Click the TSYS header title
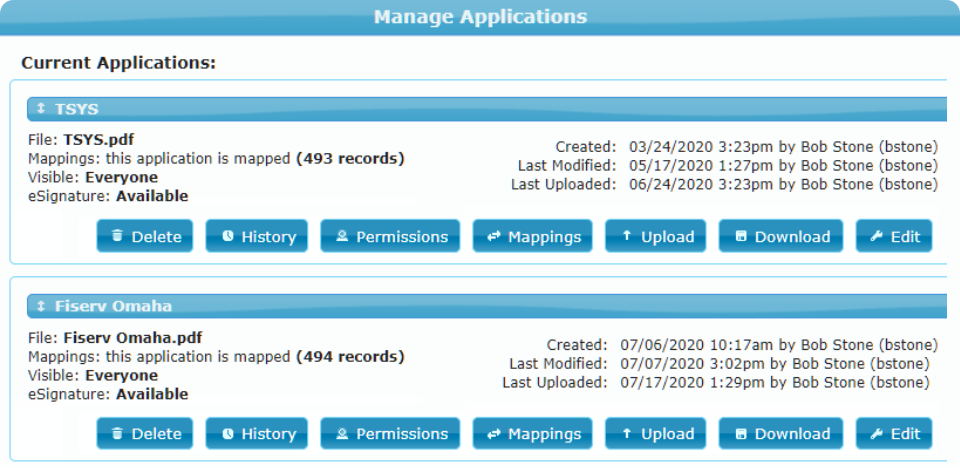960x468 pixels. (77, 109)
